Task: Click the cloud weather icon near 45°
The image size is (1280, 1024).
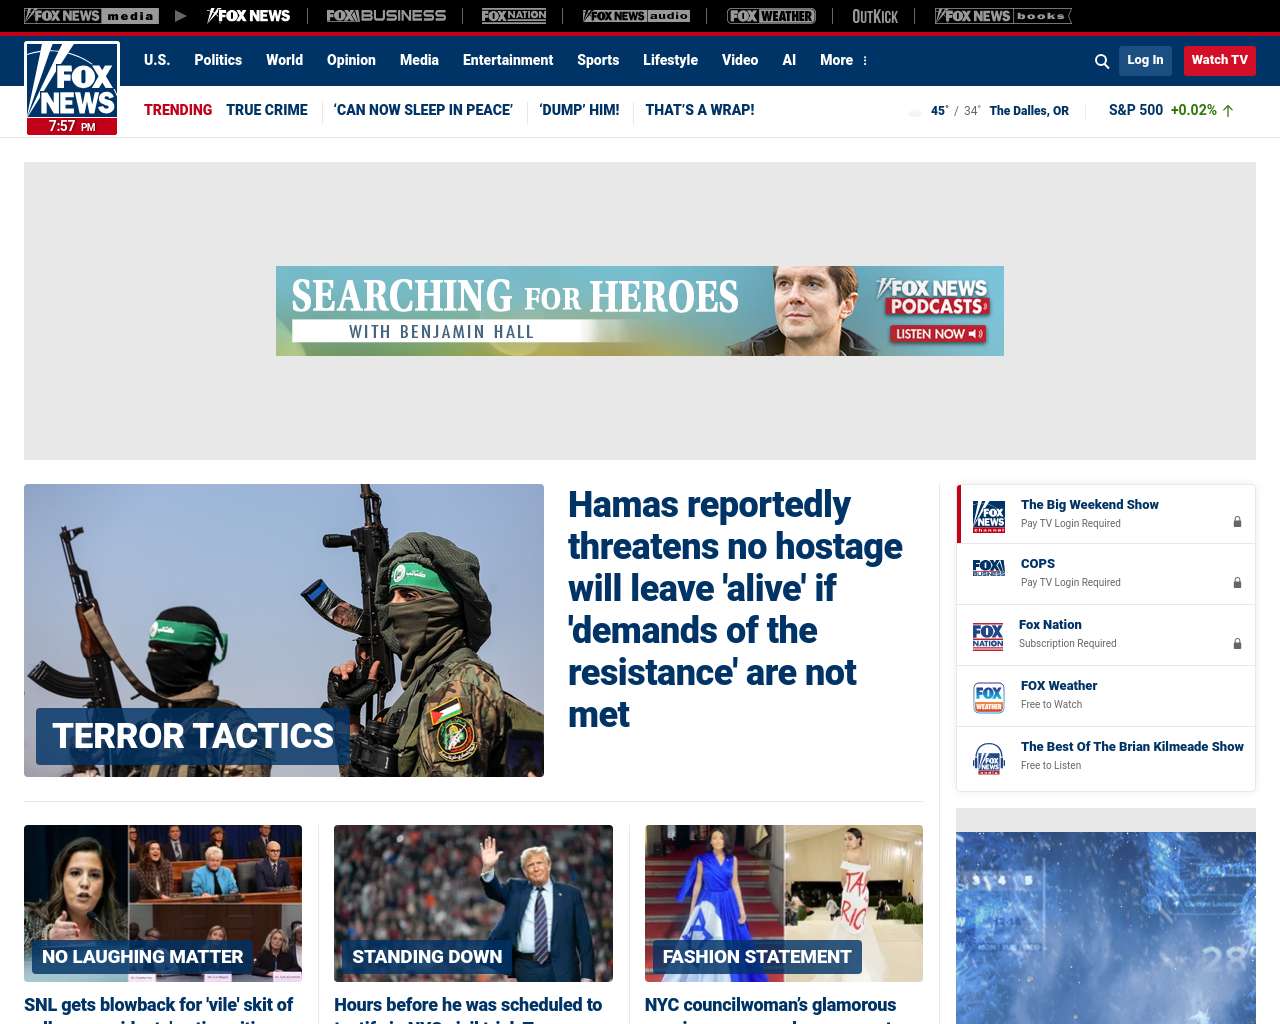Action: [x=914, y=112]
